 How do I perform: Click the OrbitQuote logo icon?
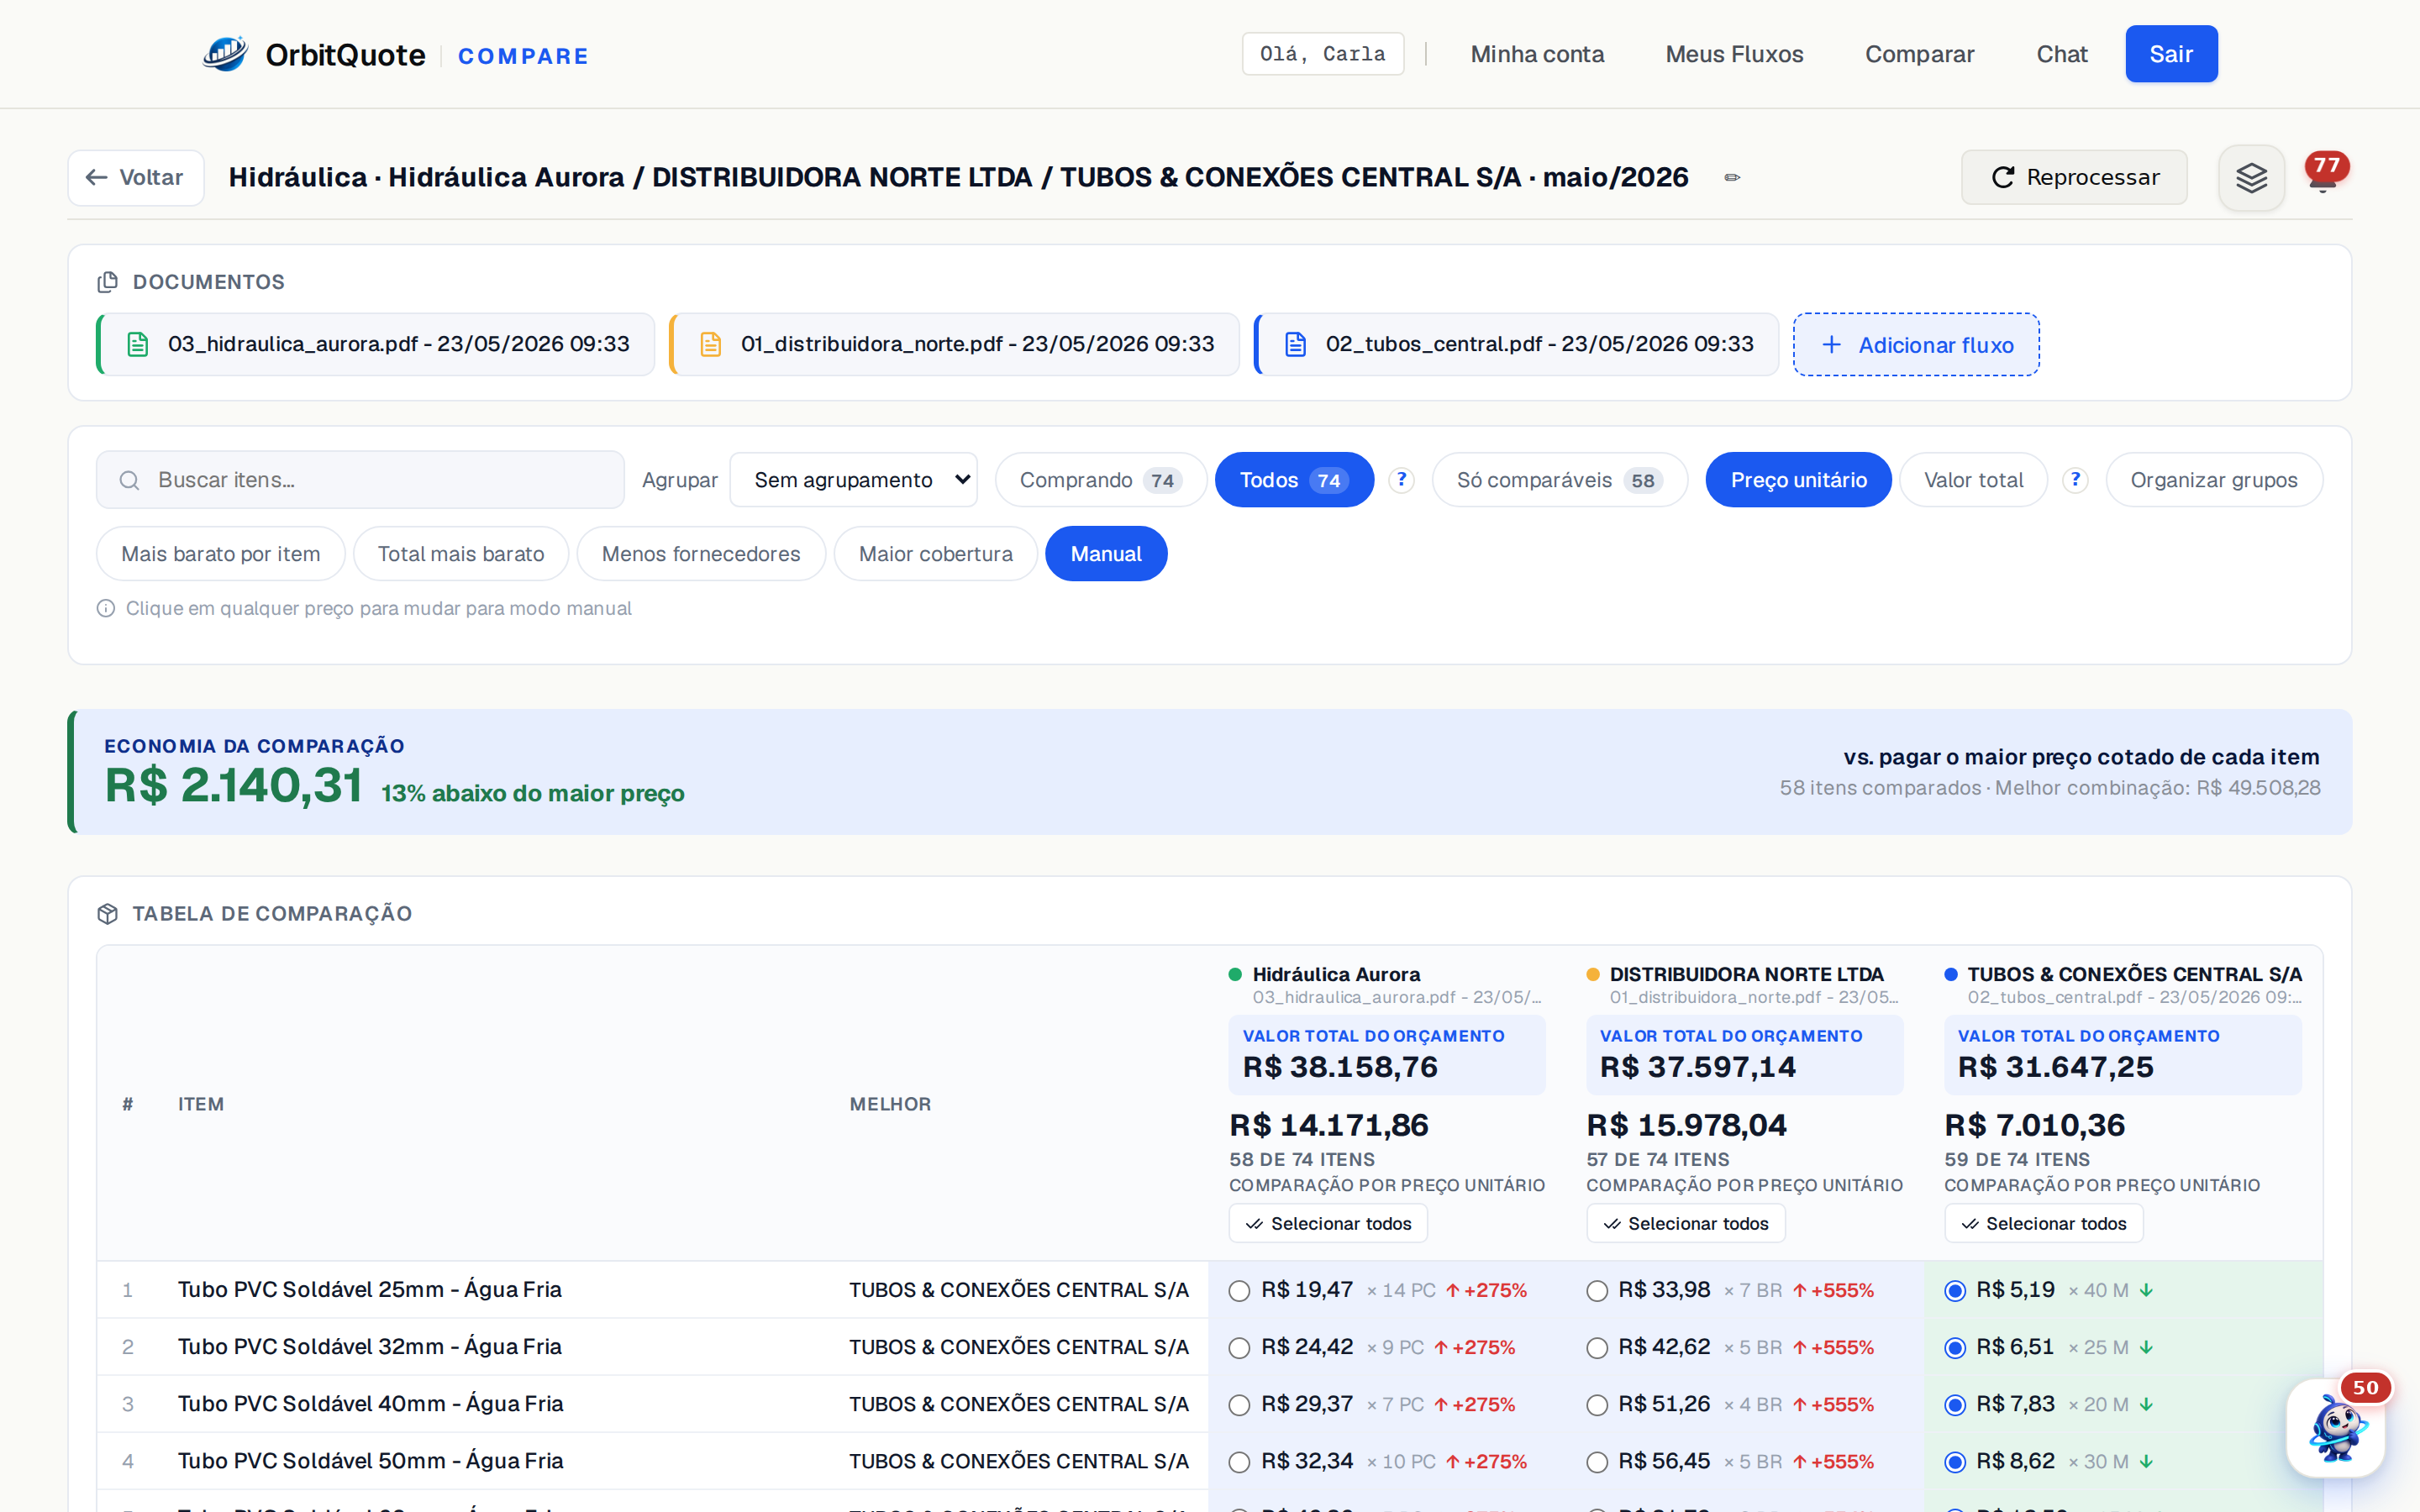[225, 54]
